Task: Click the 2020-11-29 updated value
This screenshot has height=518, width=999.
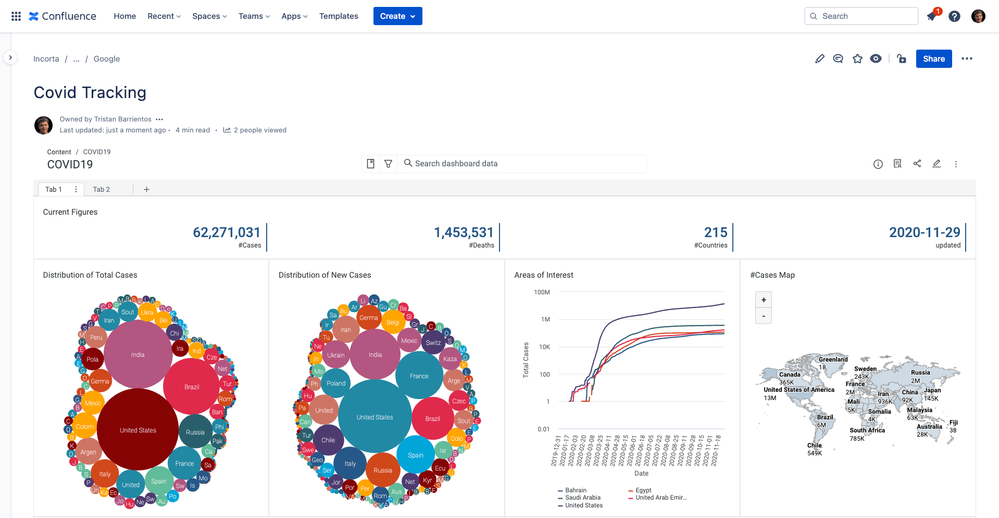Action: pyautogui.click(x=924, y=233)
